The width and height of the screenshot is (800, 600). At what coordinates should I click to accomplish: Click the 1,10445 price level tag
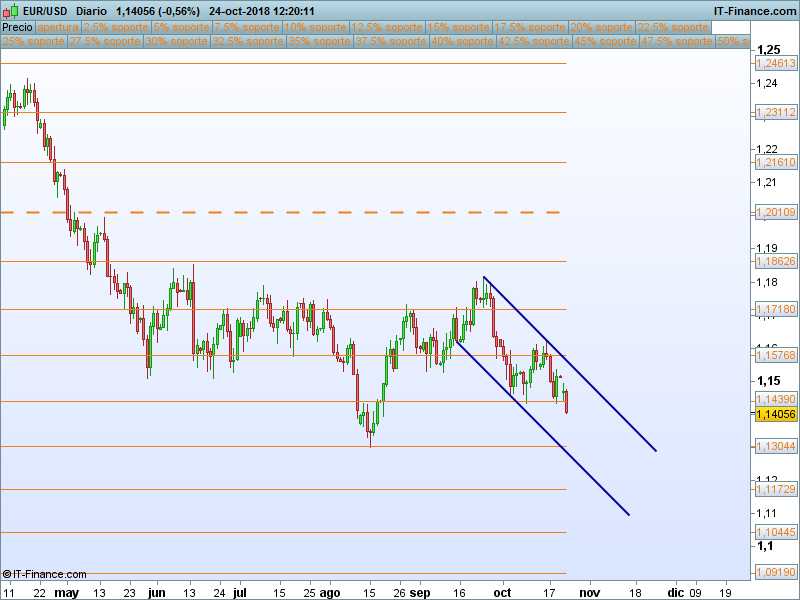[x=776, y=532]
